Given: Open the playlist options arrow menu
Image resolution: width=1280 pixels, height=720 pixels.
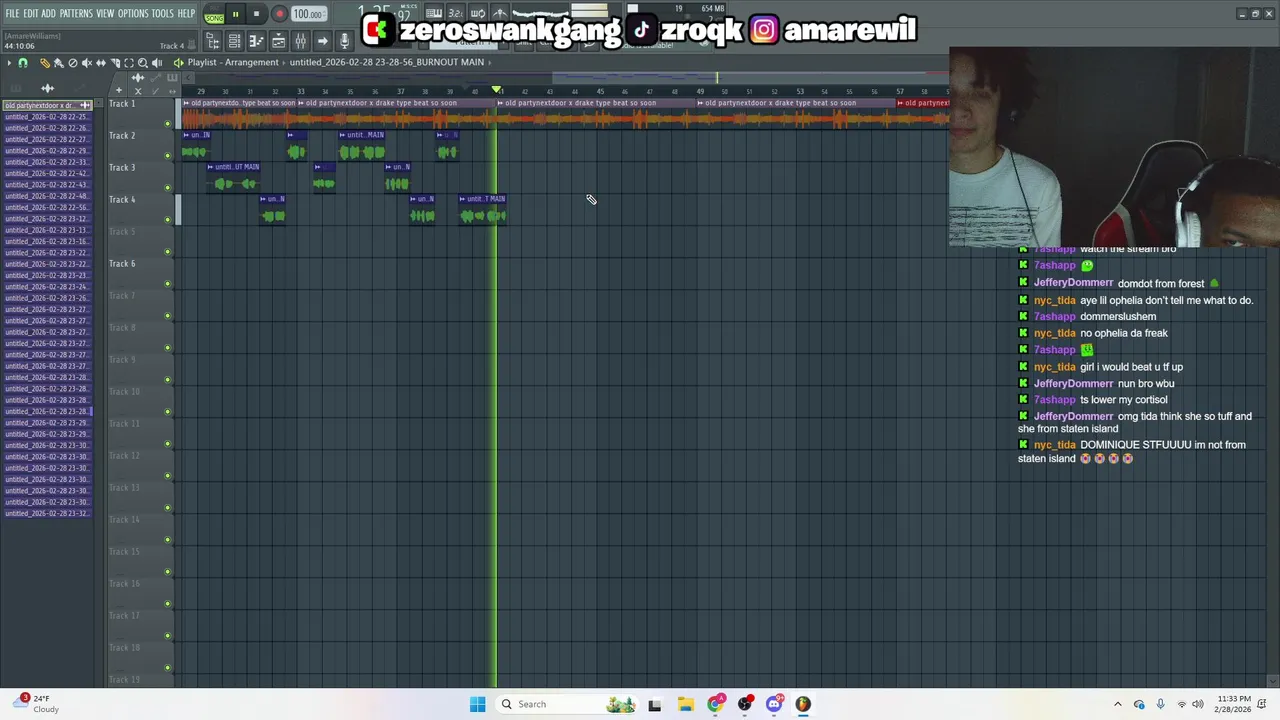Looking at the screenshot, I should [x=9, y=63].
